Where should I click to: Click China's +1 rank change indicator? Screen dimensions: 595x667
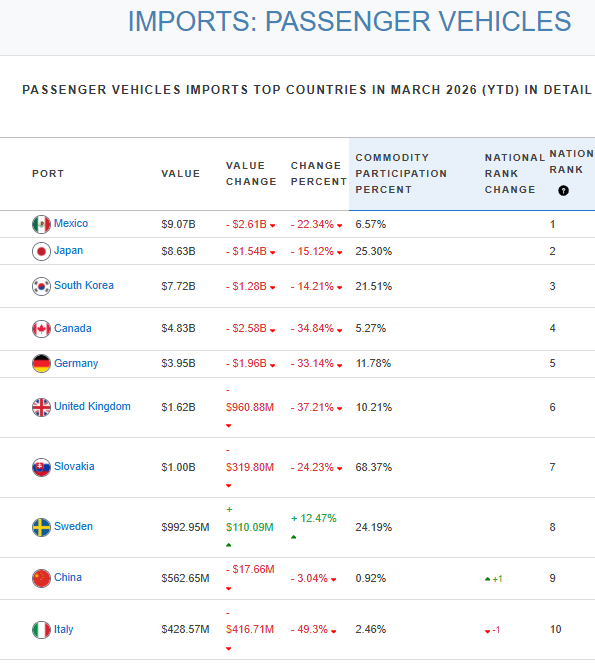(x=494, y=579)
